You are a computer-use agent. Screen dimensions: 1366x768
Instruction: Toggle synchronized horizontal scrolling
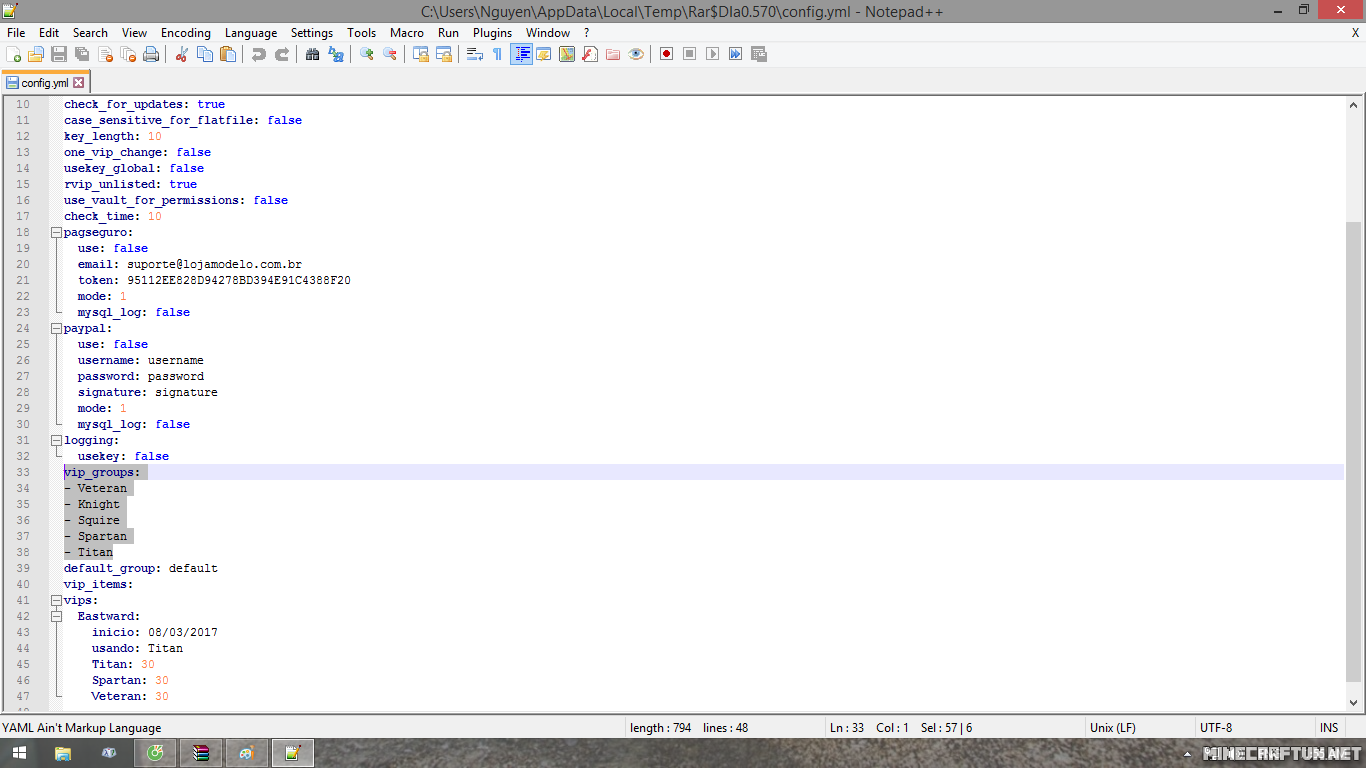[444, 54]
